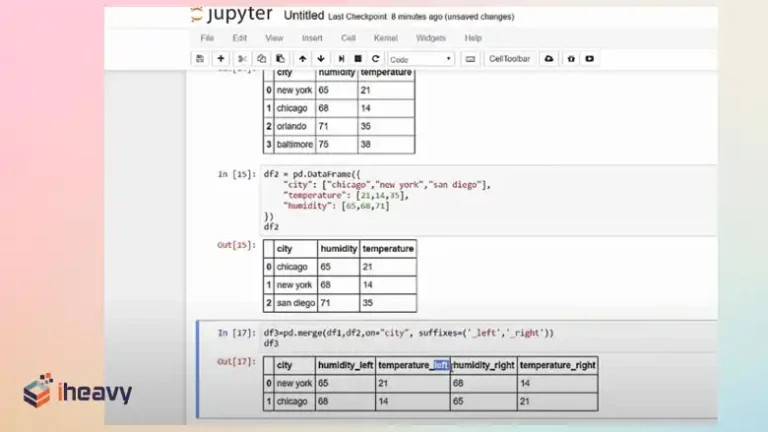
Task: Run the current cell button
Action: pos(342,59)
